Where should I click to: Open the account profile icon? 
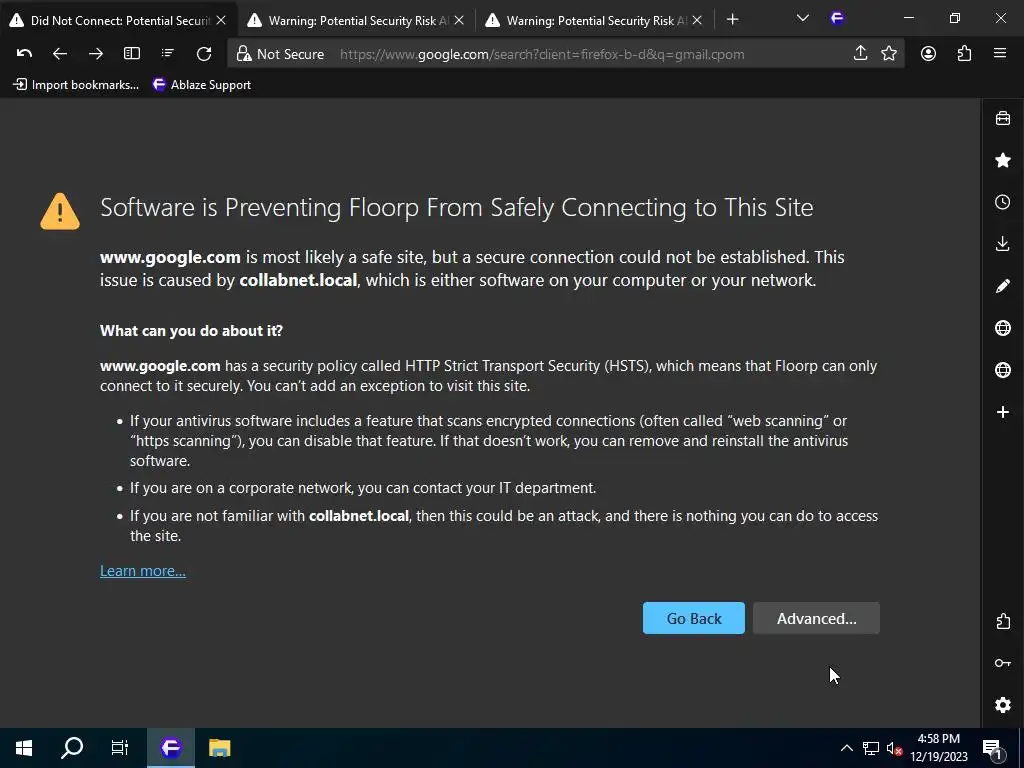pos(928,54)
